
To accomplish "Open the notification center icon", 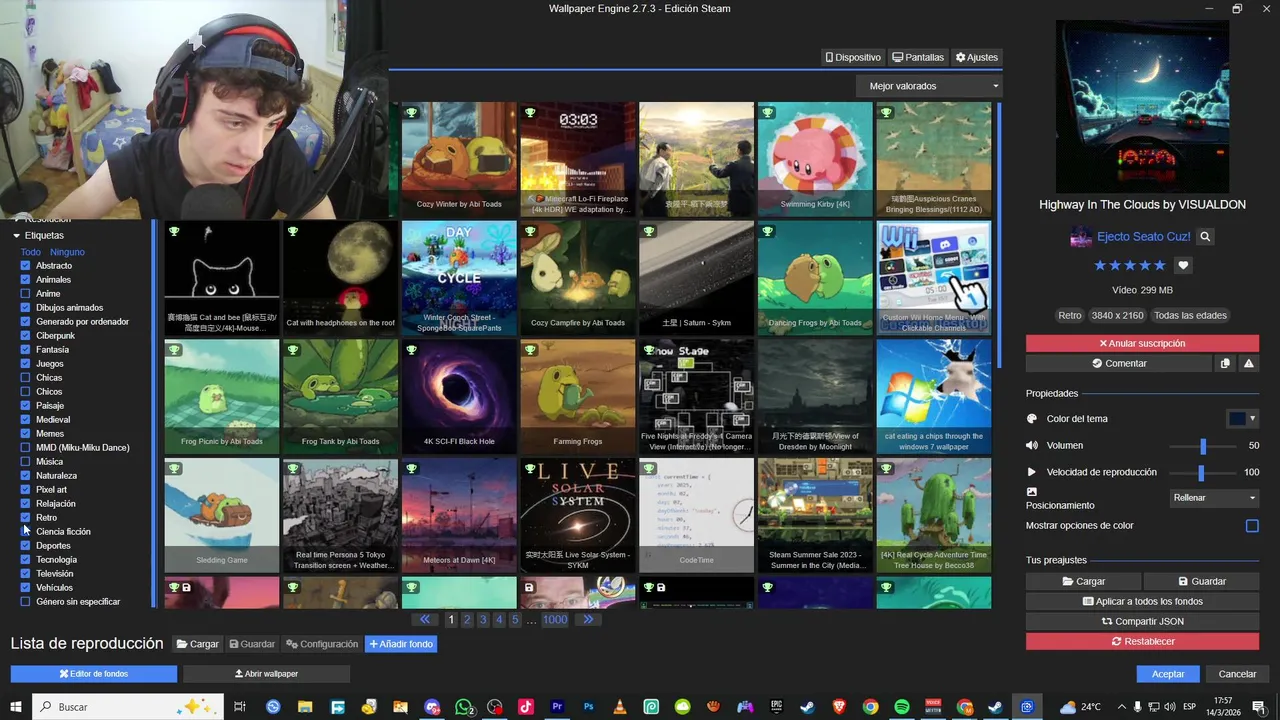I will (1259, 707).
